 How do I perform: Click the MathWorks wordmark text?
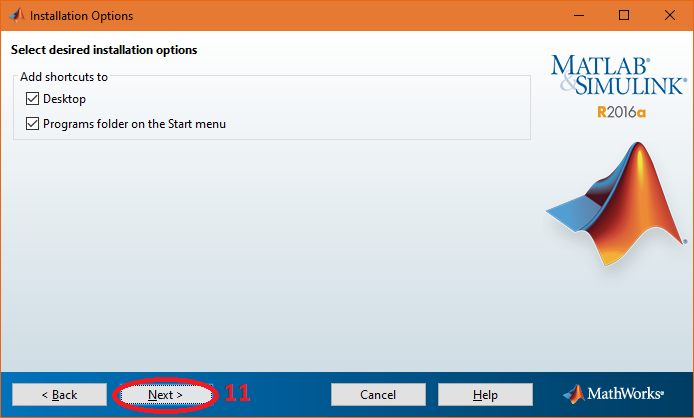629,394
